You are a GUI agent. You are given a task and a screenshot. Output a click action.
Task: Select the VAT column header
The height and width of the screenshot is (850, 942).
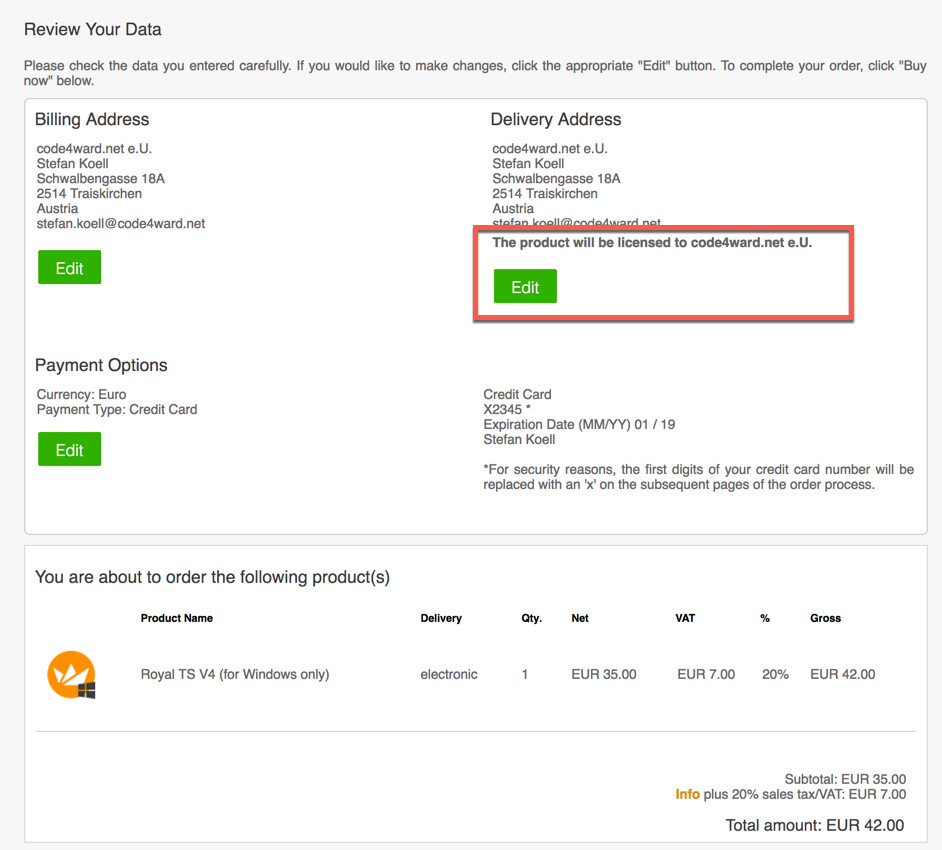click(x=686, y=618)
